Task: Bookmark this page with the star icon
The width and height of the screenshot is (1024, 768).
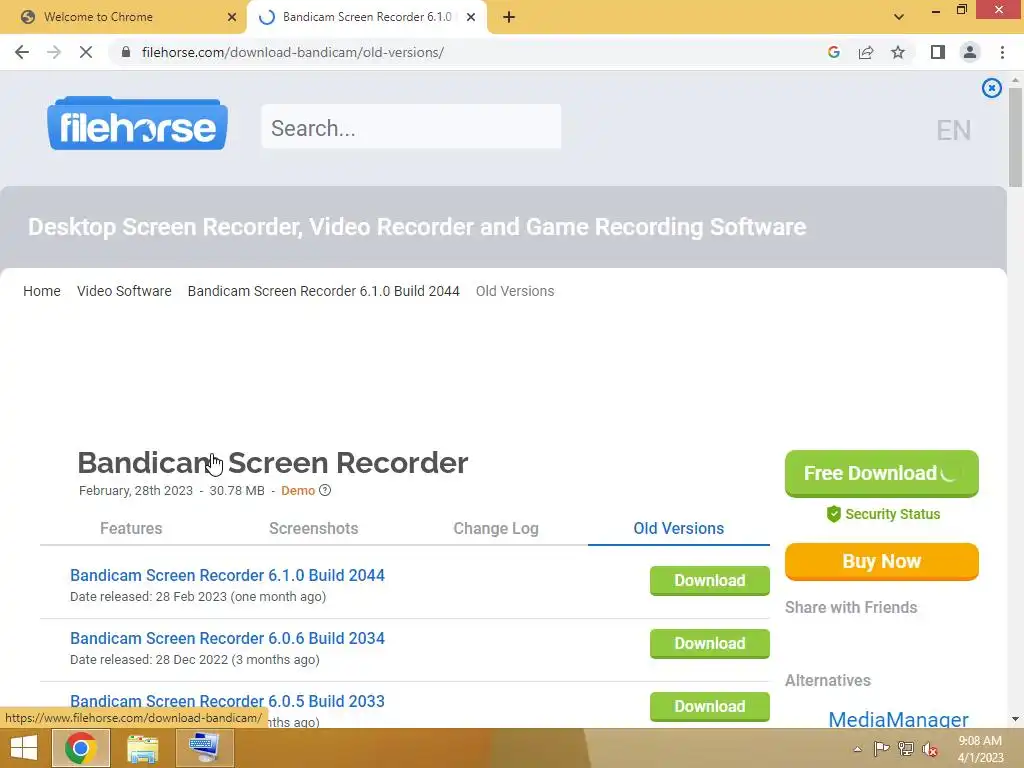Action: (898, 52)
